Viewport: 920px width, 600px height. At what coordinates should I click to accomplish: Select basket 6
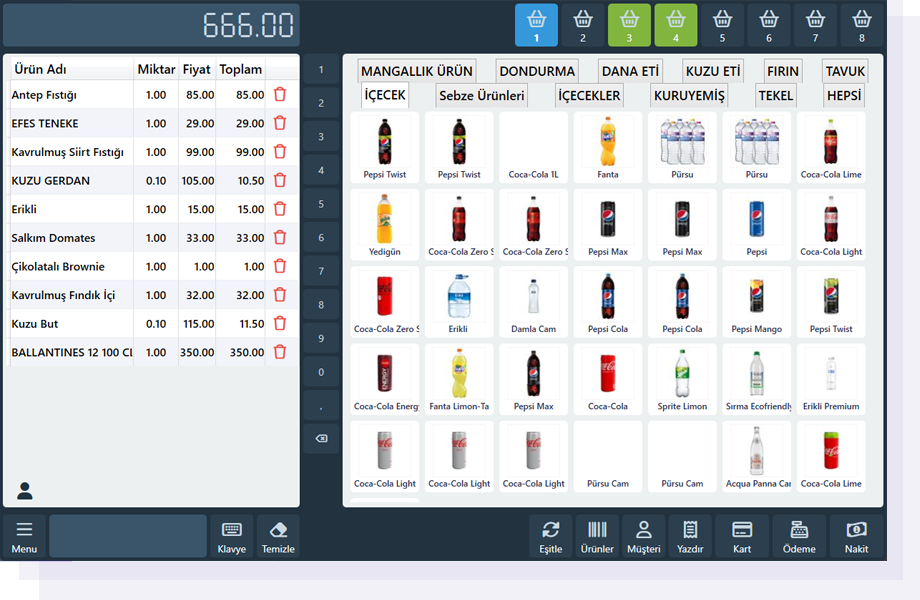[x=769, y=25]
